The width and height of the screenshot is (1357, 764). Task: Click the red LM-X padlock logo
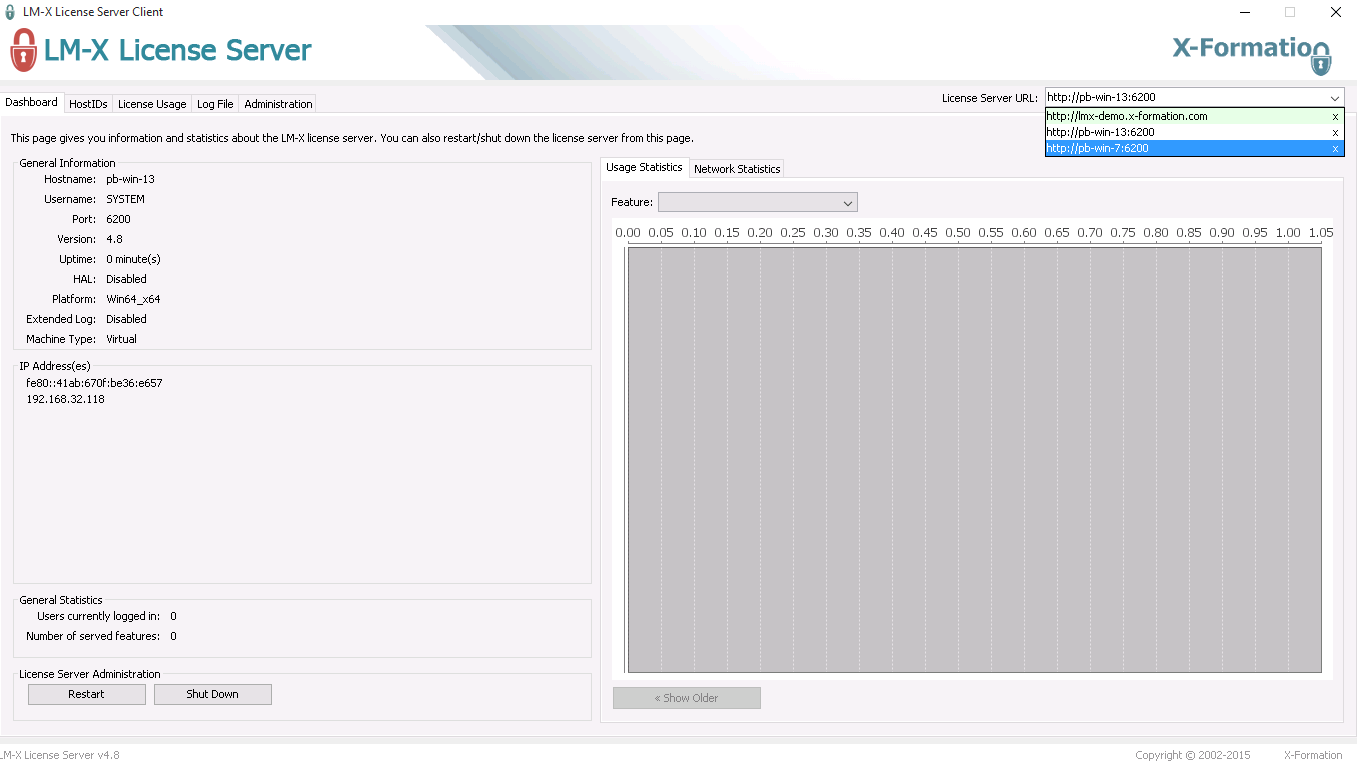pyautogui.click(x=23, y=50)
